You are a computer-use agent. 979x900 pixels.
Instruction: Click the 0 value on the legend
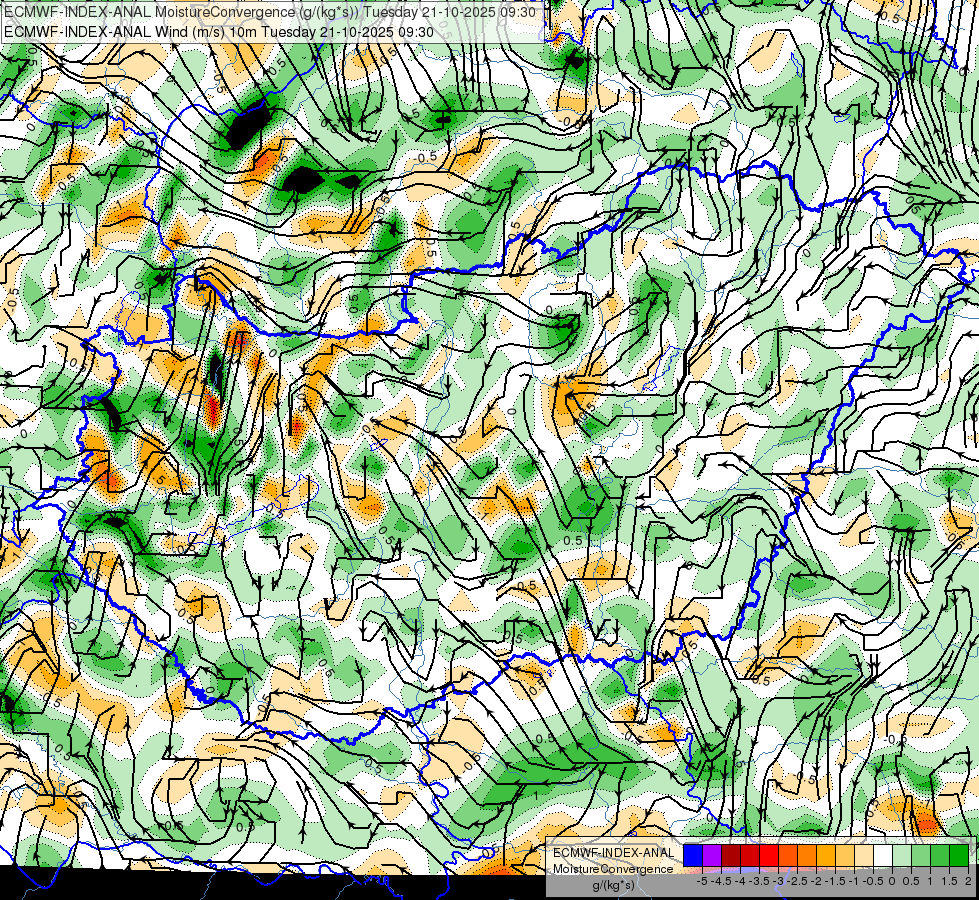coord(892,881)
